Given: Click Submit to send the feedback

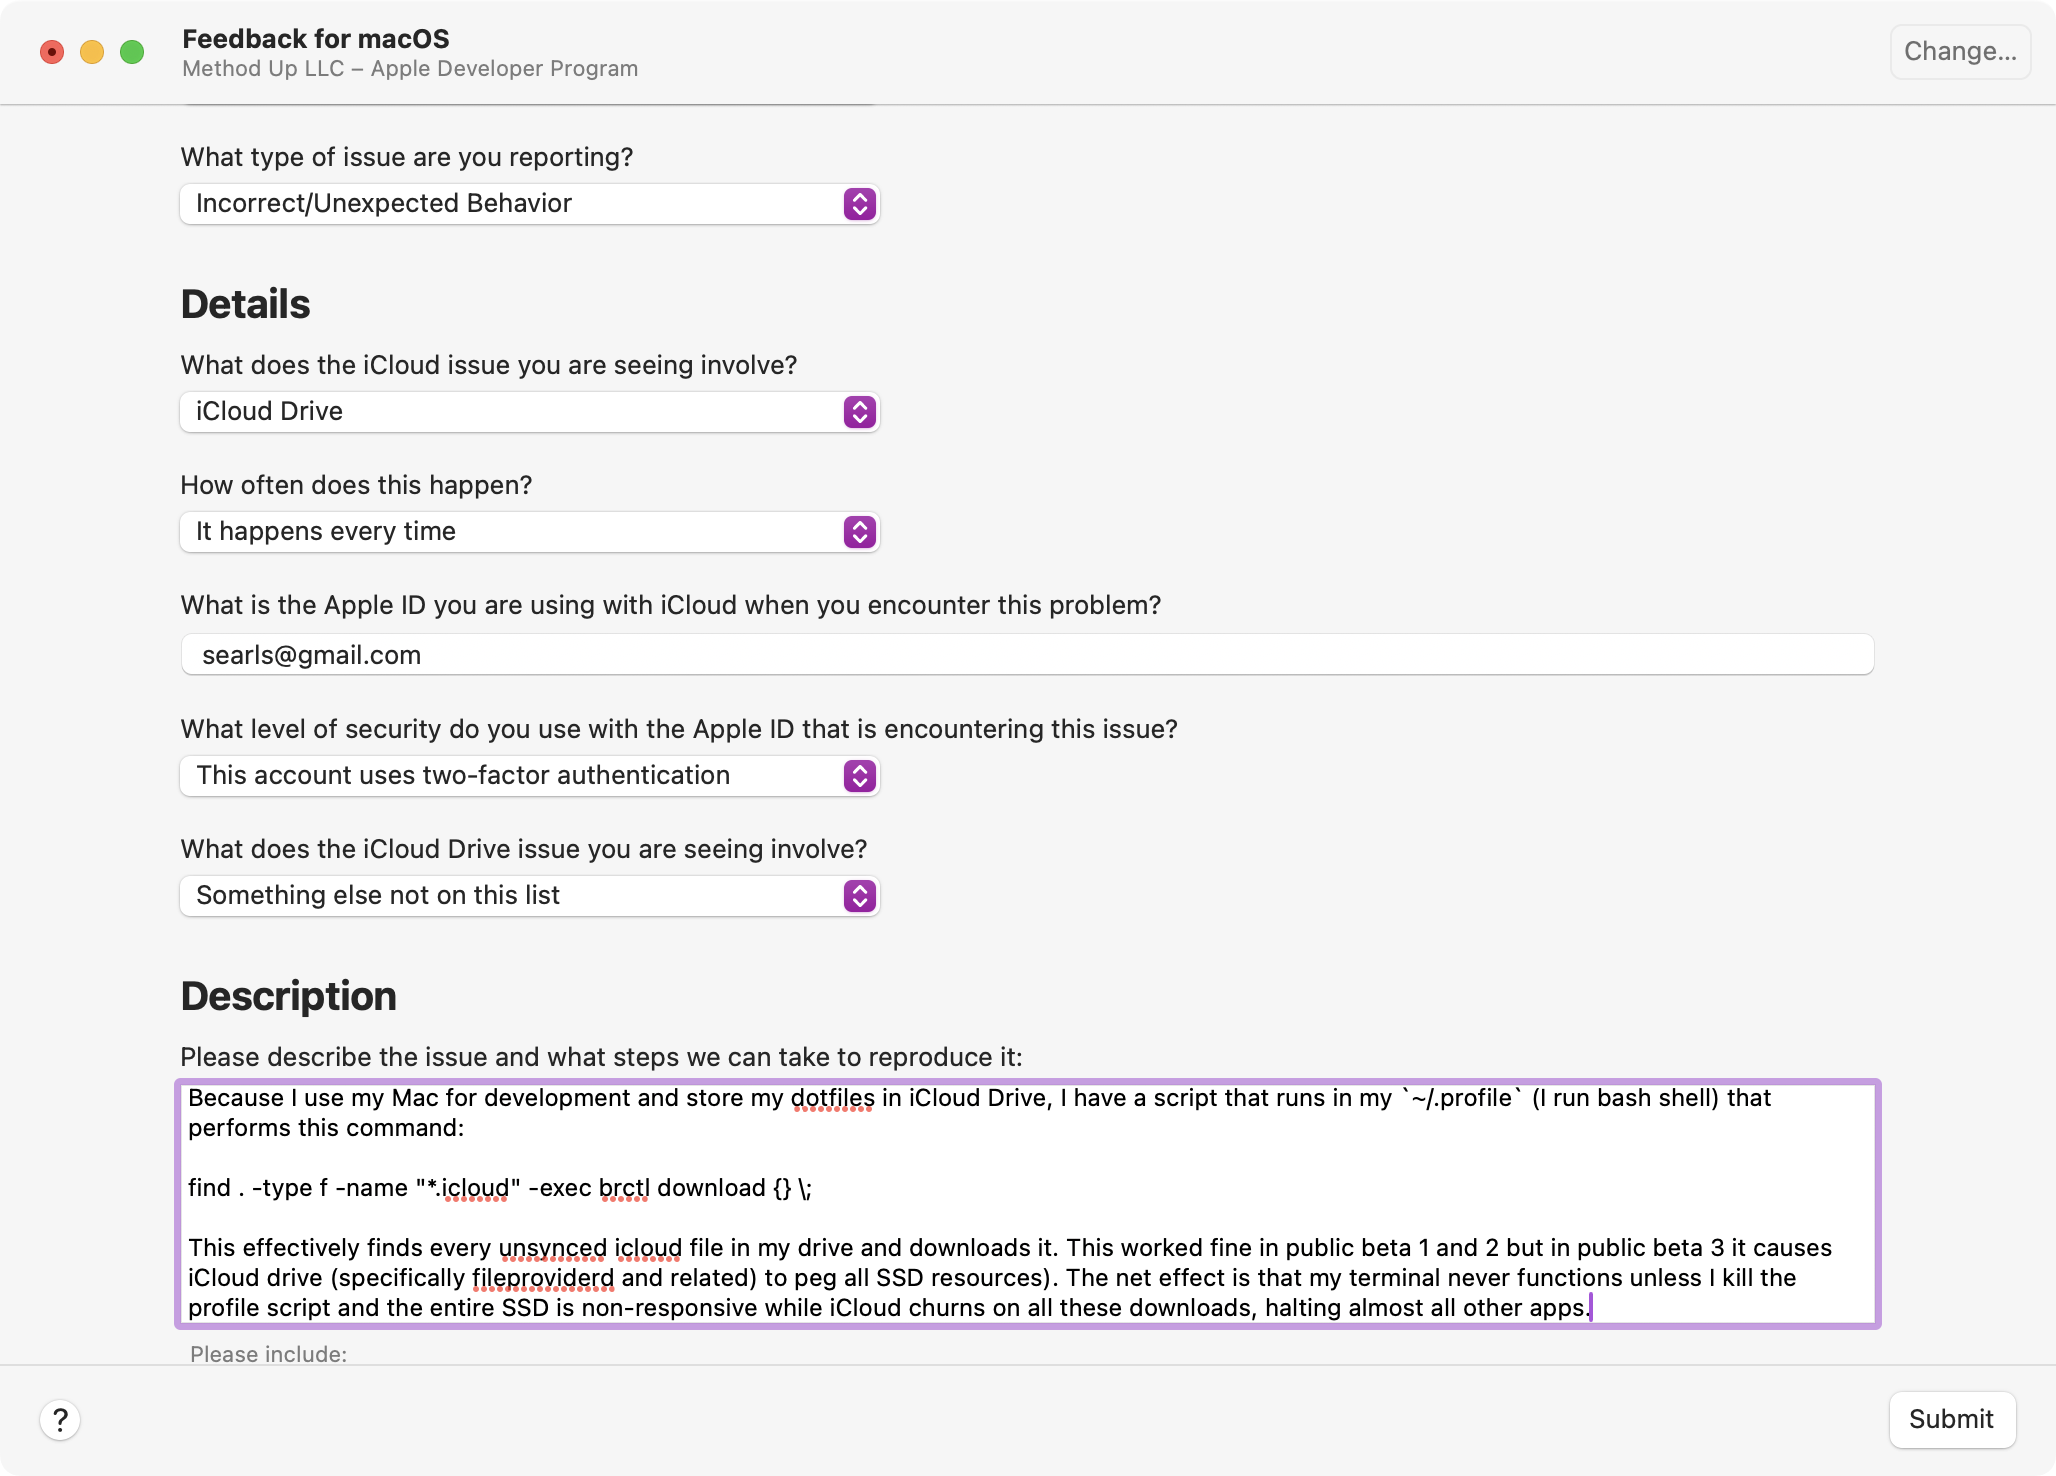Looking at the screenshot, I should (1949, 1419).
